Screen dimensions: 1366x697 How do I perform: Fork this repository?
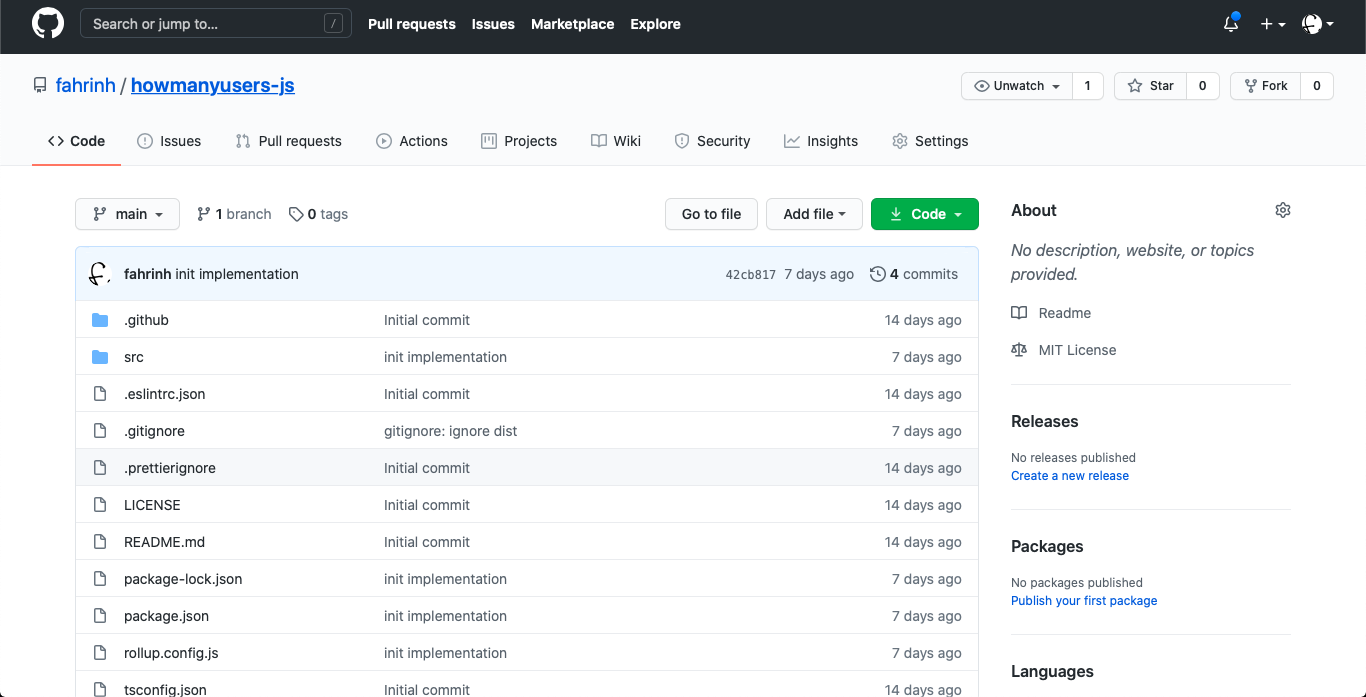coord(1266,86)
